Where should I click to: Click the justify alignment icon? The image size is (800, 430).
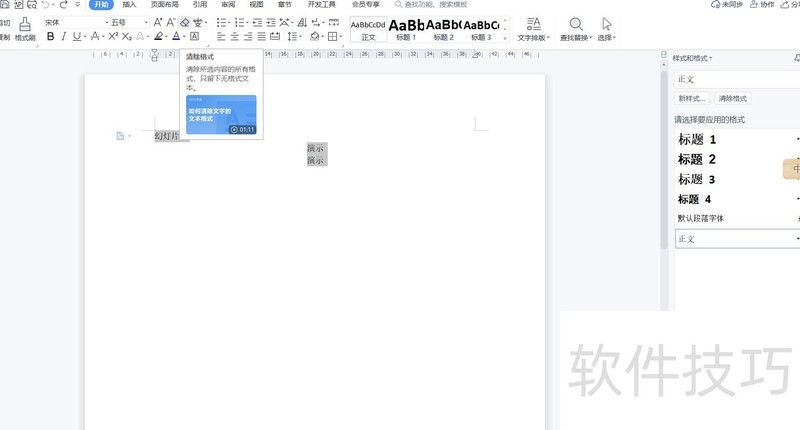point(262,36)
